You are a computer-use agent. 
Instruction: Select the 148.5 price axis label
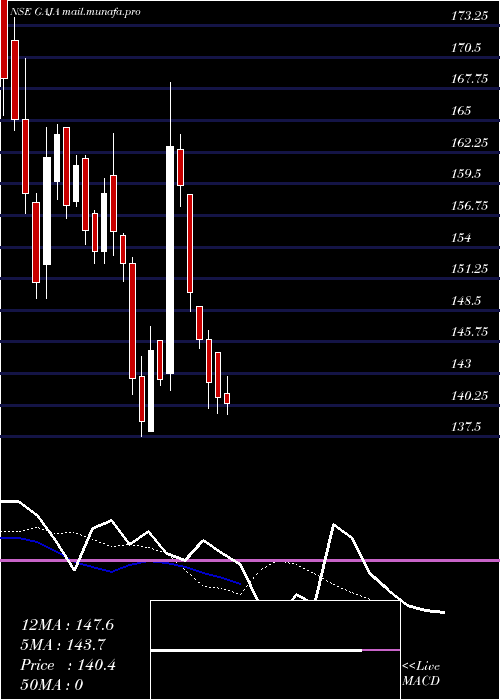coord(466,300)
